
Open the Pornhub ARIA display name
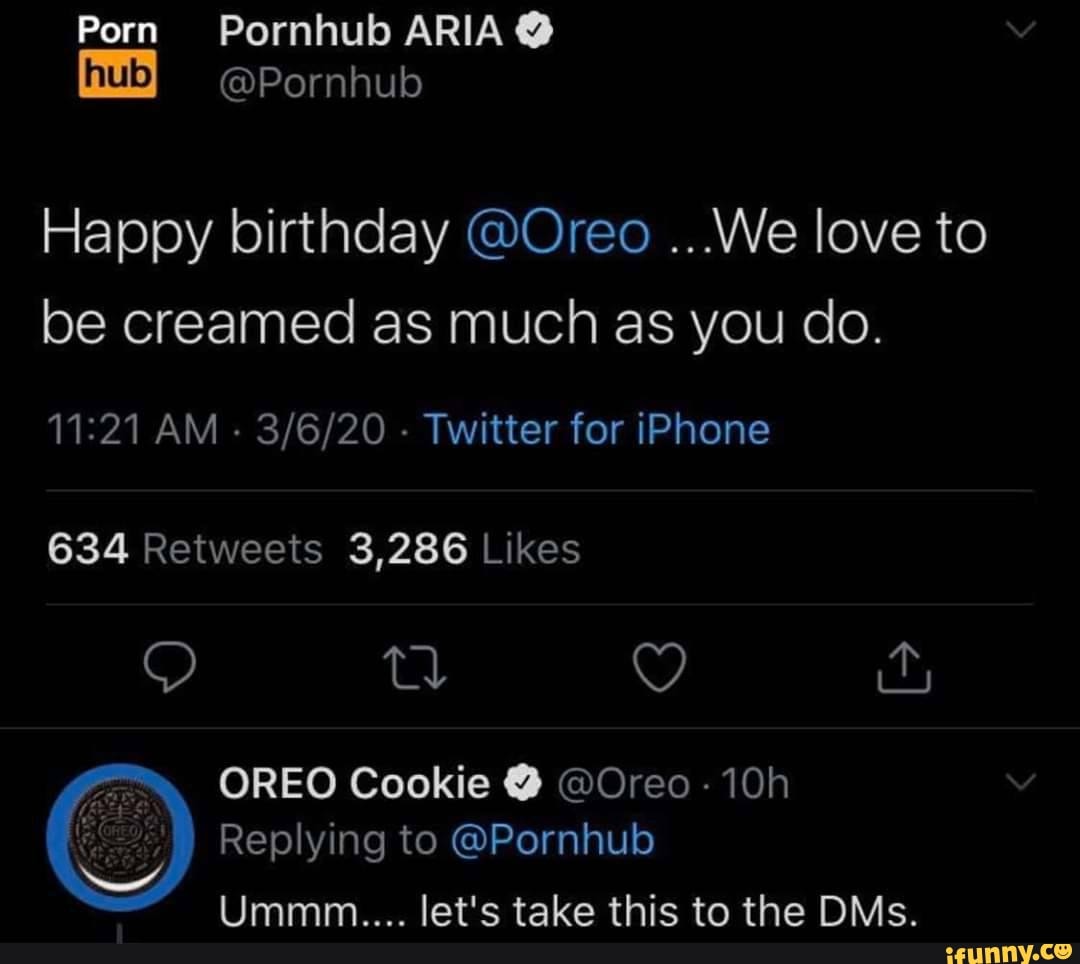tap(360, 33)
